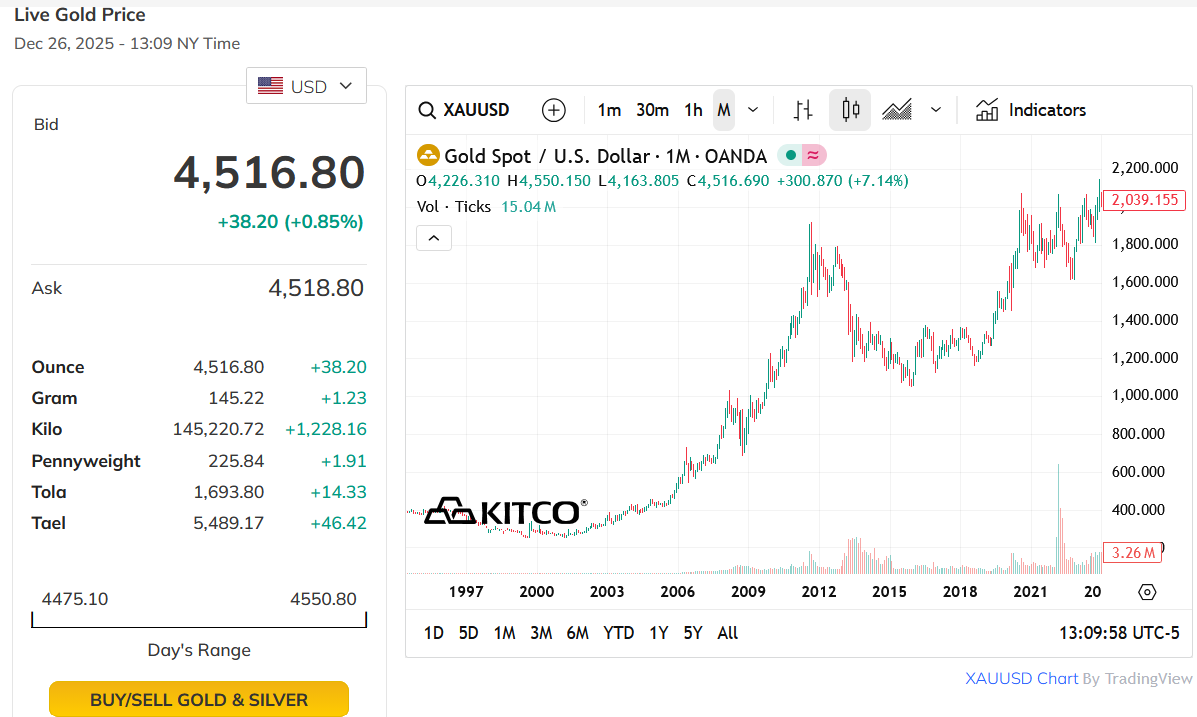Click the Gold Spot symbol logo
The width and height of the screenshot is (1197, 717).
pos(428,156)
